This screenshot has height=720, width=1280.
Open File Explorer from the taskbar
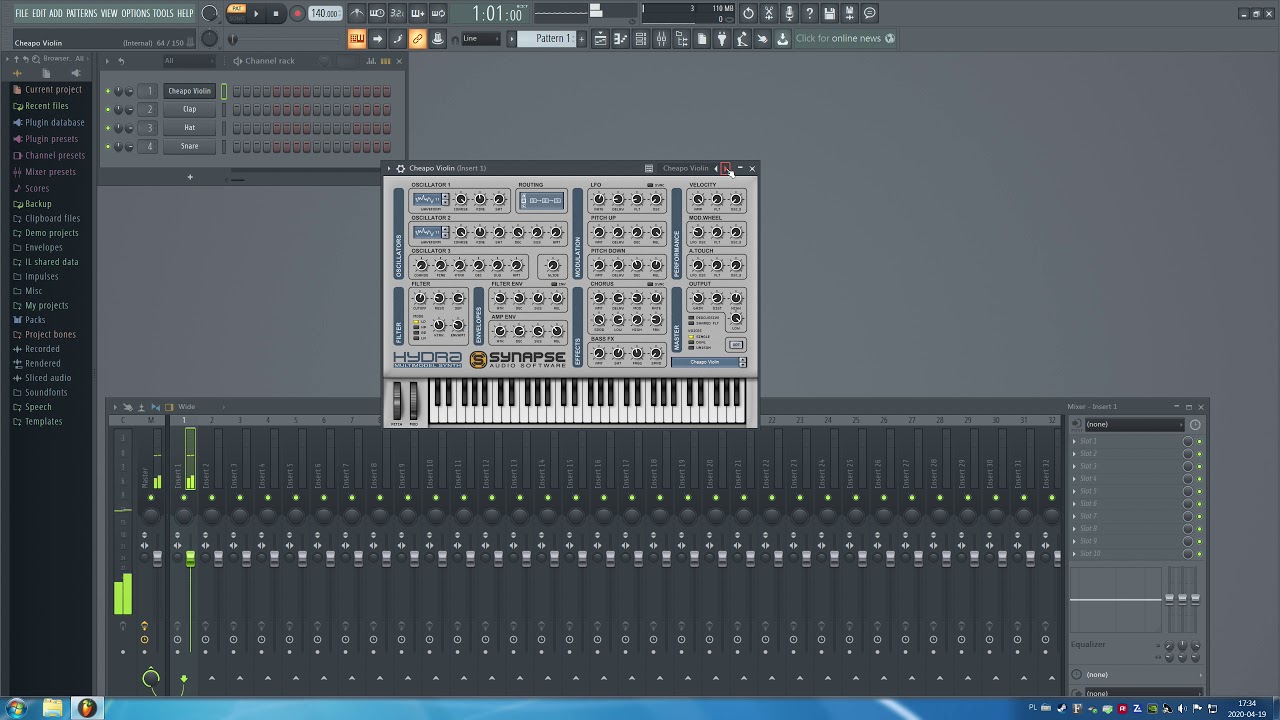52,709
